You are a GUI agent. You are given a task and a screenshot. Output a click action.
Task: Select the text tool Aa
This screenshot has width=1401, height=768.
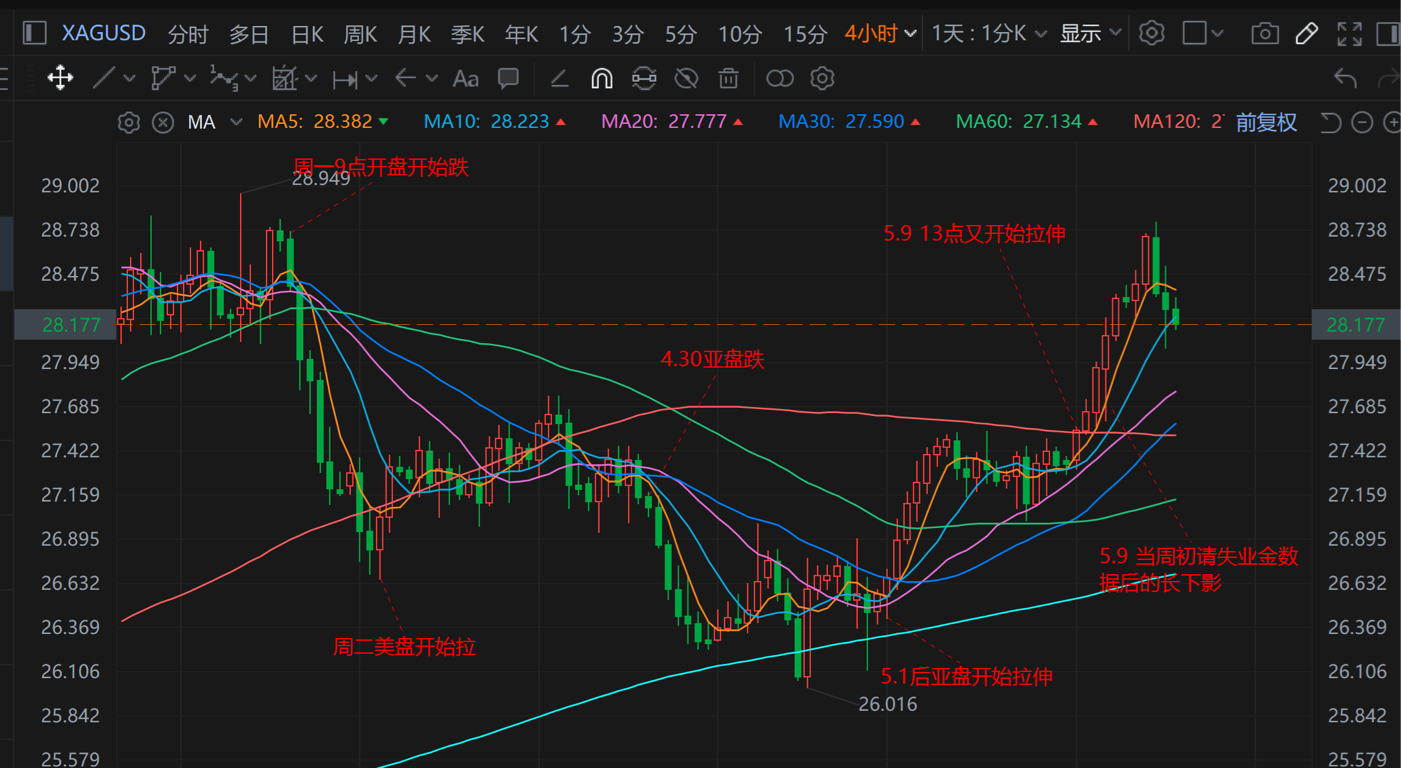pos(465,78)
